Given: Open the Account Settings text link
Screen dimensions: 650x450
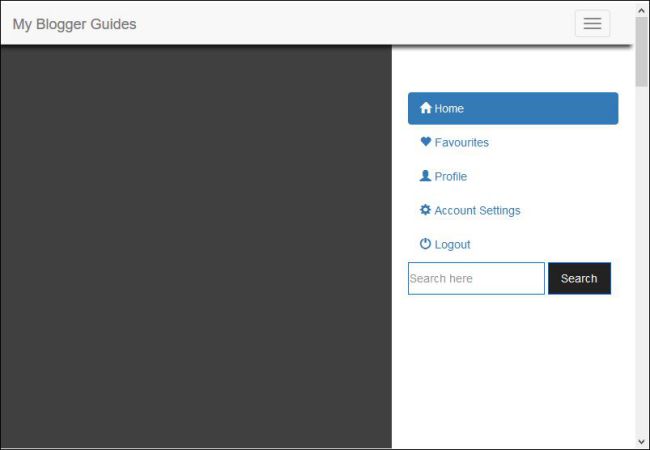Looking at the screenshot, I should [x=477, y=211].
